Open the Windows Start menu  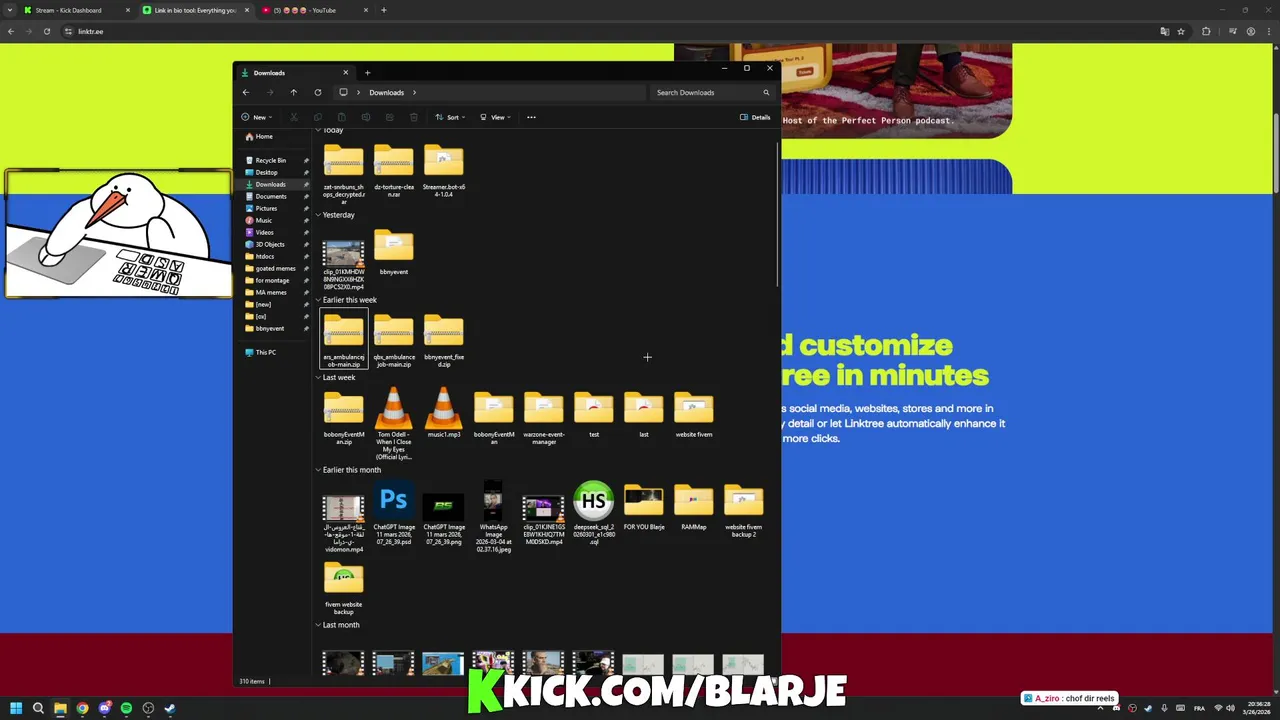point(16,708)
